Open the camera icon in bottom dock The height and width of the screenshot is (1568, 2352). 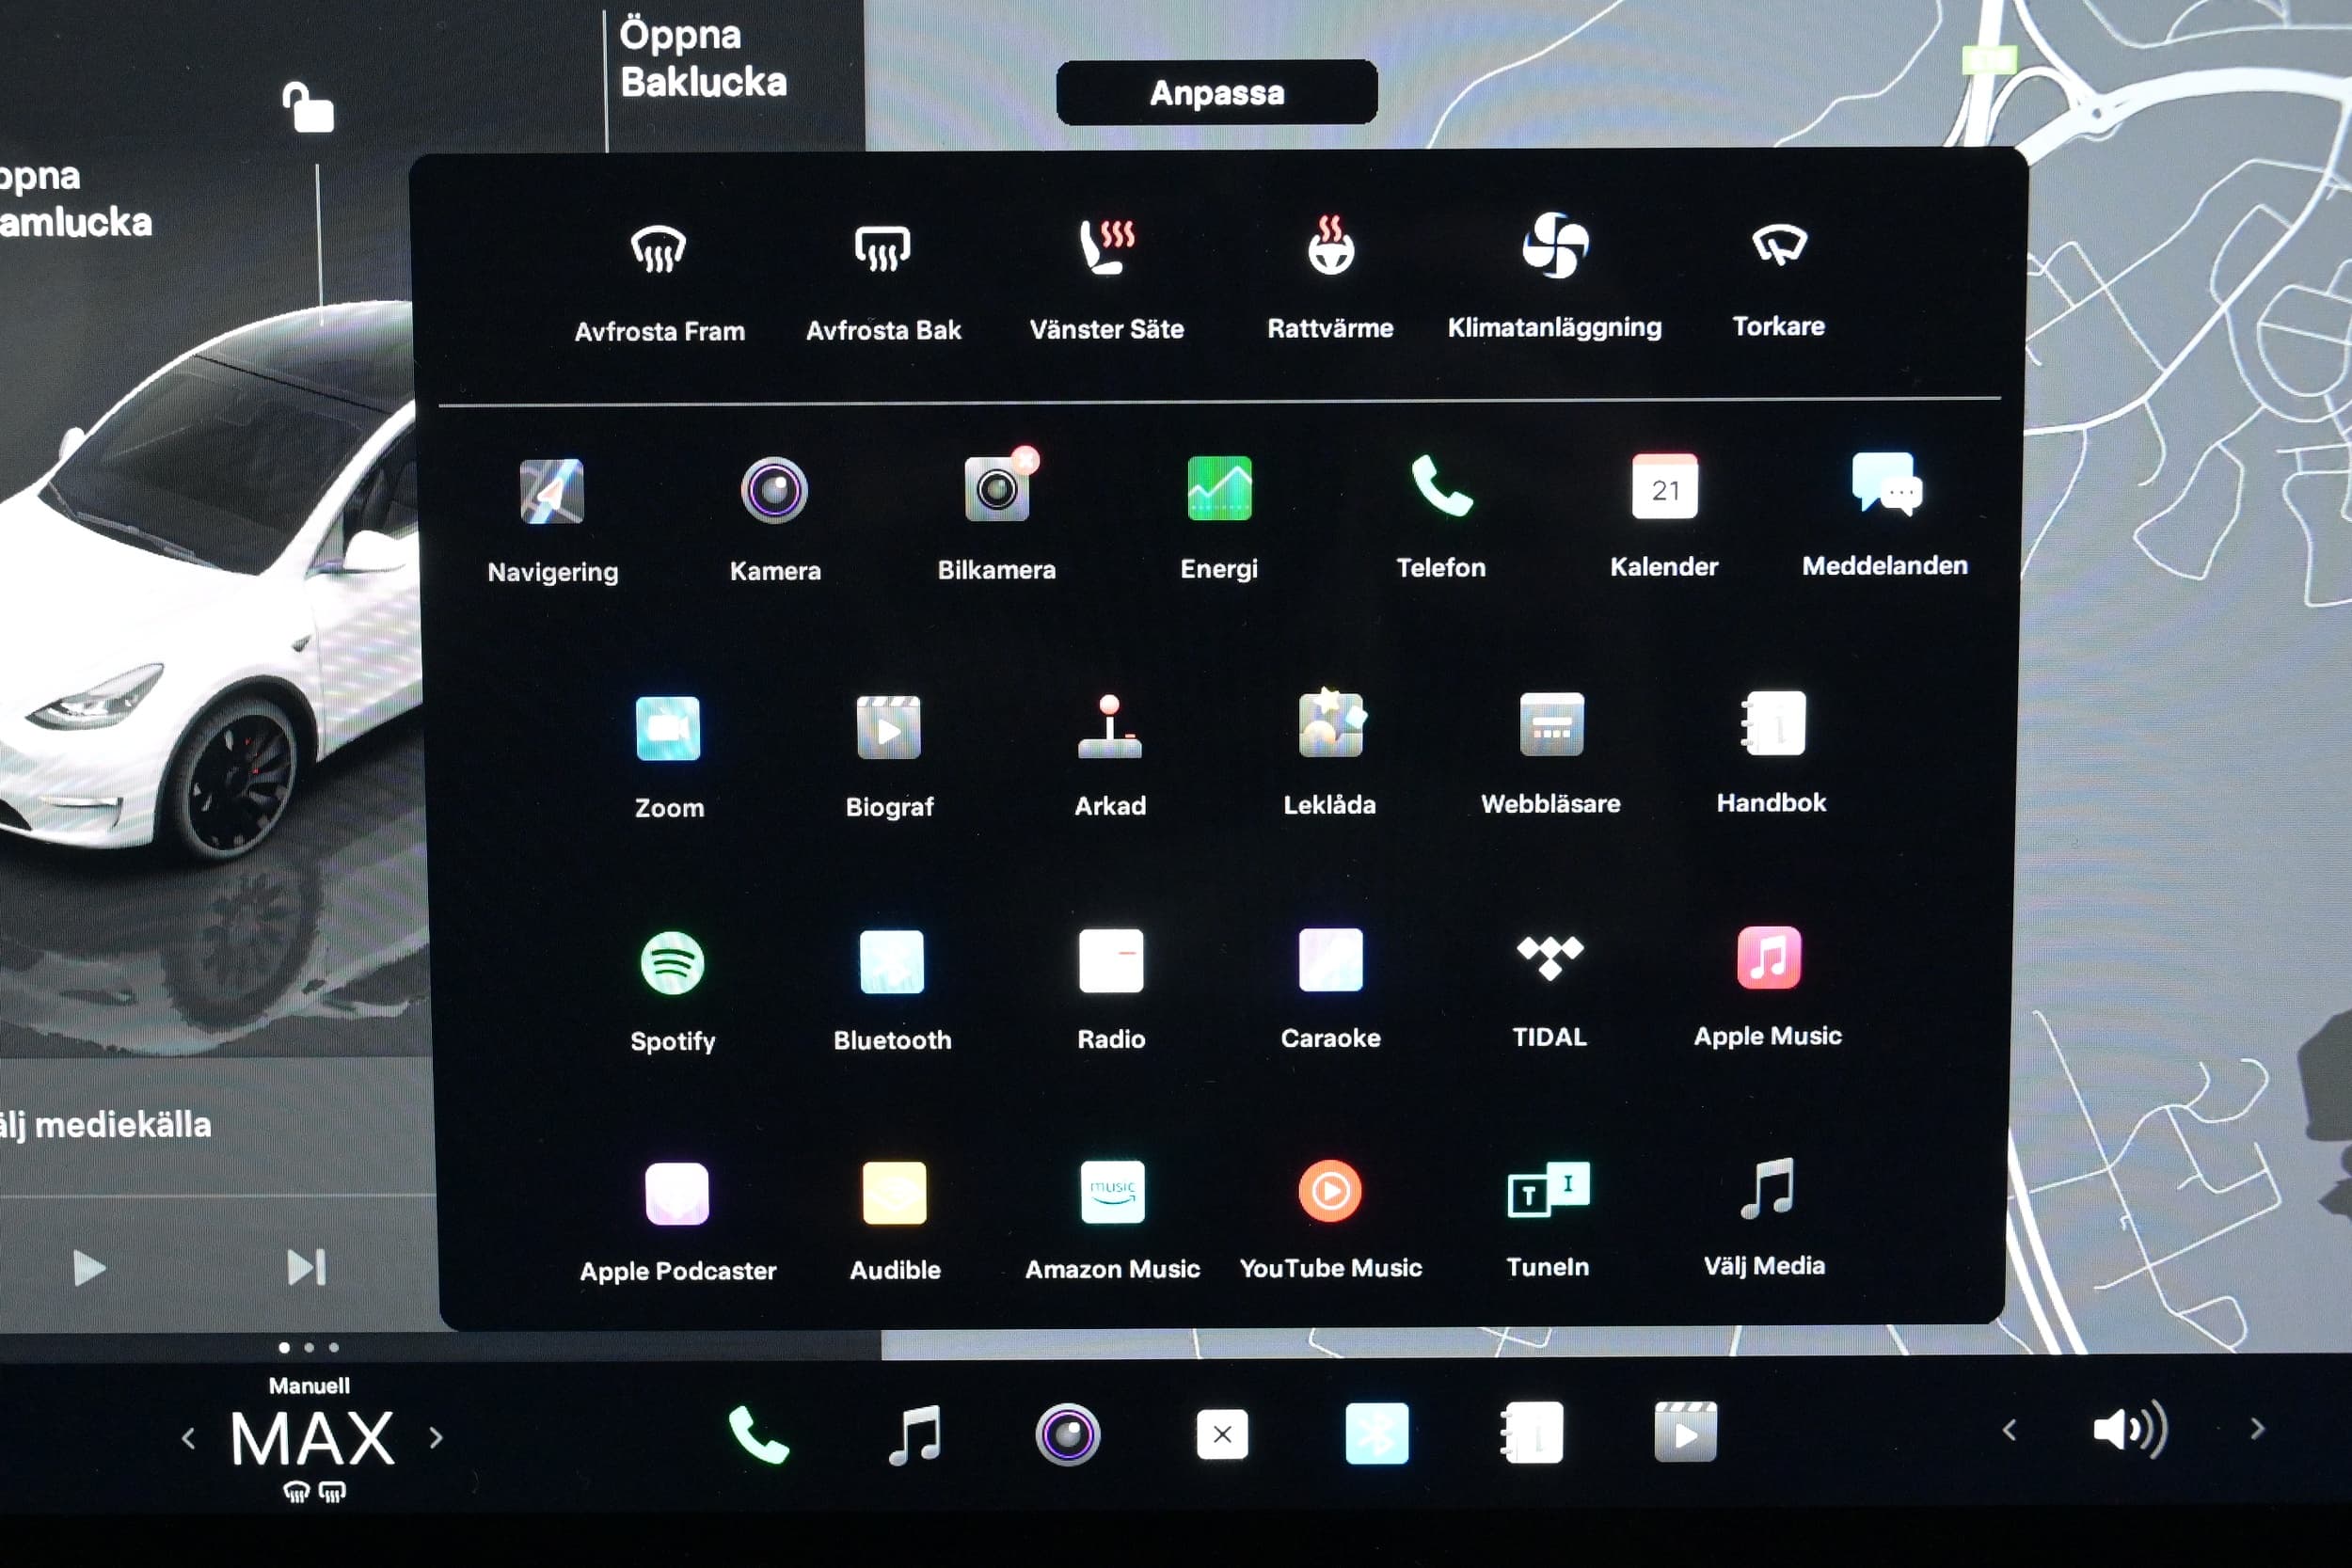[x=1068, y=1434]
